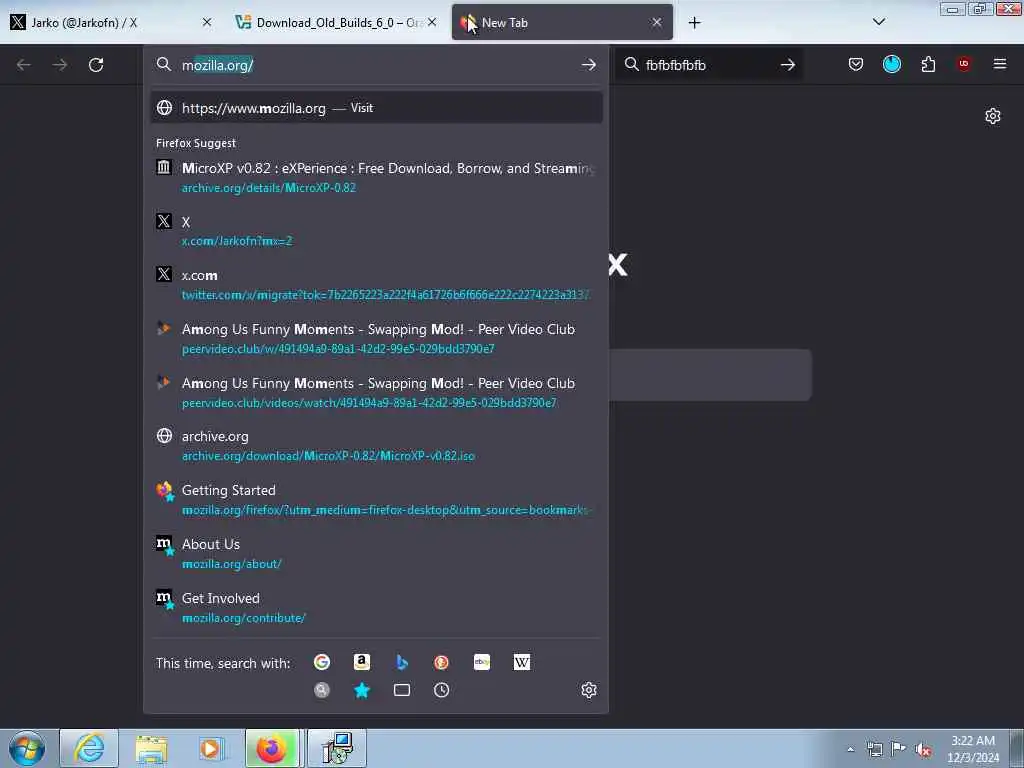The image size is (1024, 768).
Task: Open the x.com twitter migrate suggestion
Action: (x=376, y=285)
